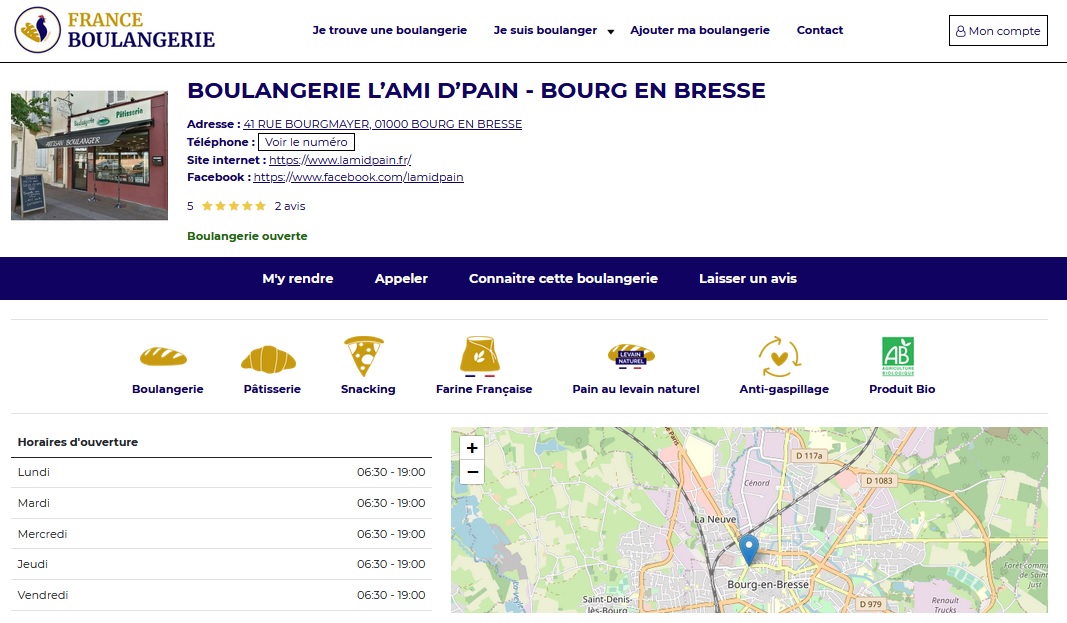Open Je trouve une boulangerie menu
This screenshot has height=623, width=1067.
(389, 30)
